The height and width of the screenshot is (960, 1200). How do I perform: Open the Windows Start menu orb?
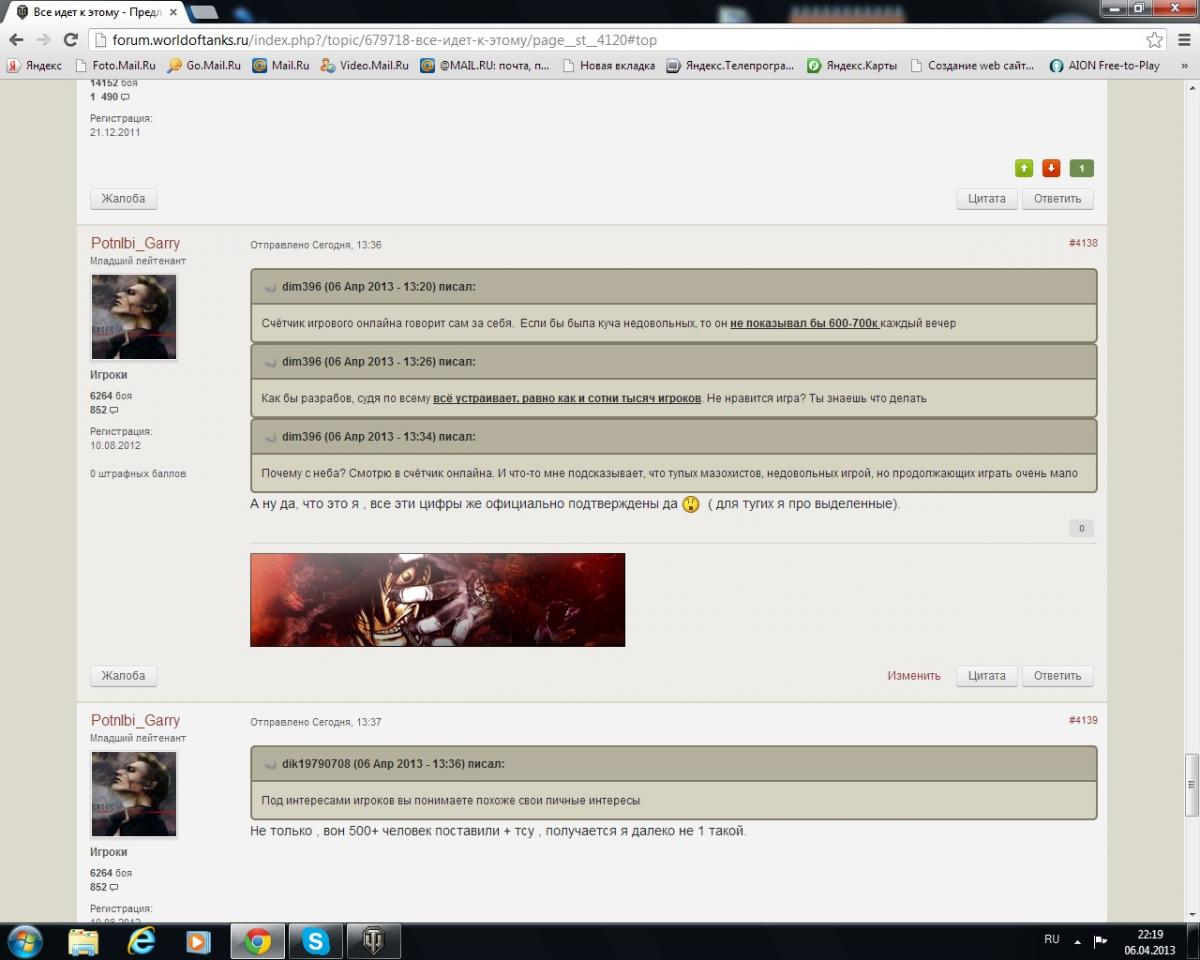(24, 941)
